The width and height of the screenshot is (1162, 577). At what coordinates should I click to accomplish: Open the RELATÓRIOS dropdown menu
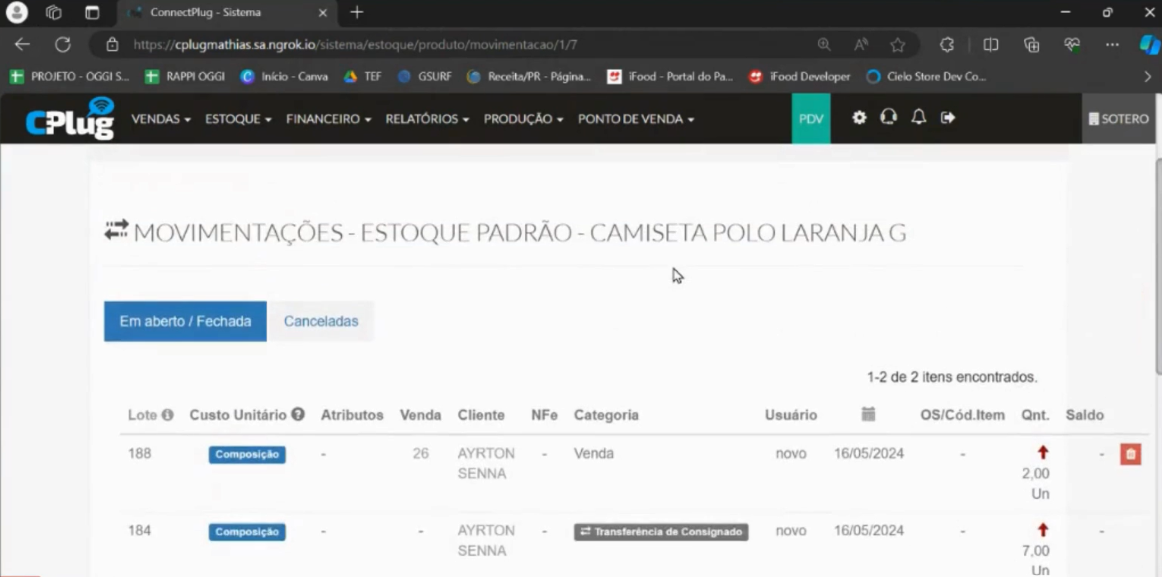pos(427,119)
